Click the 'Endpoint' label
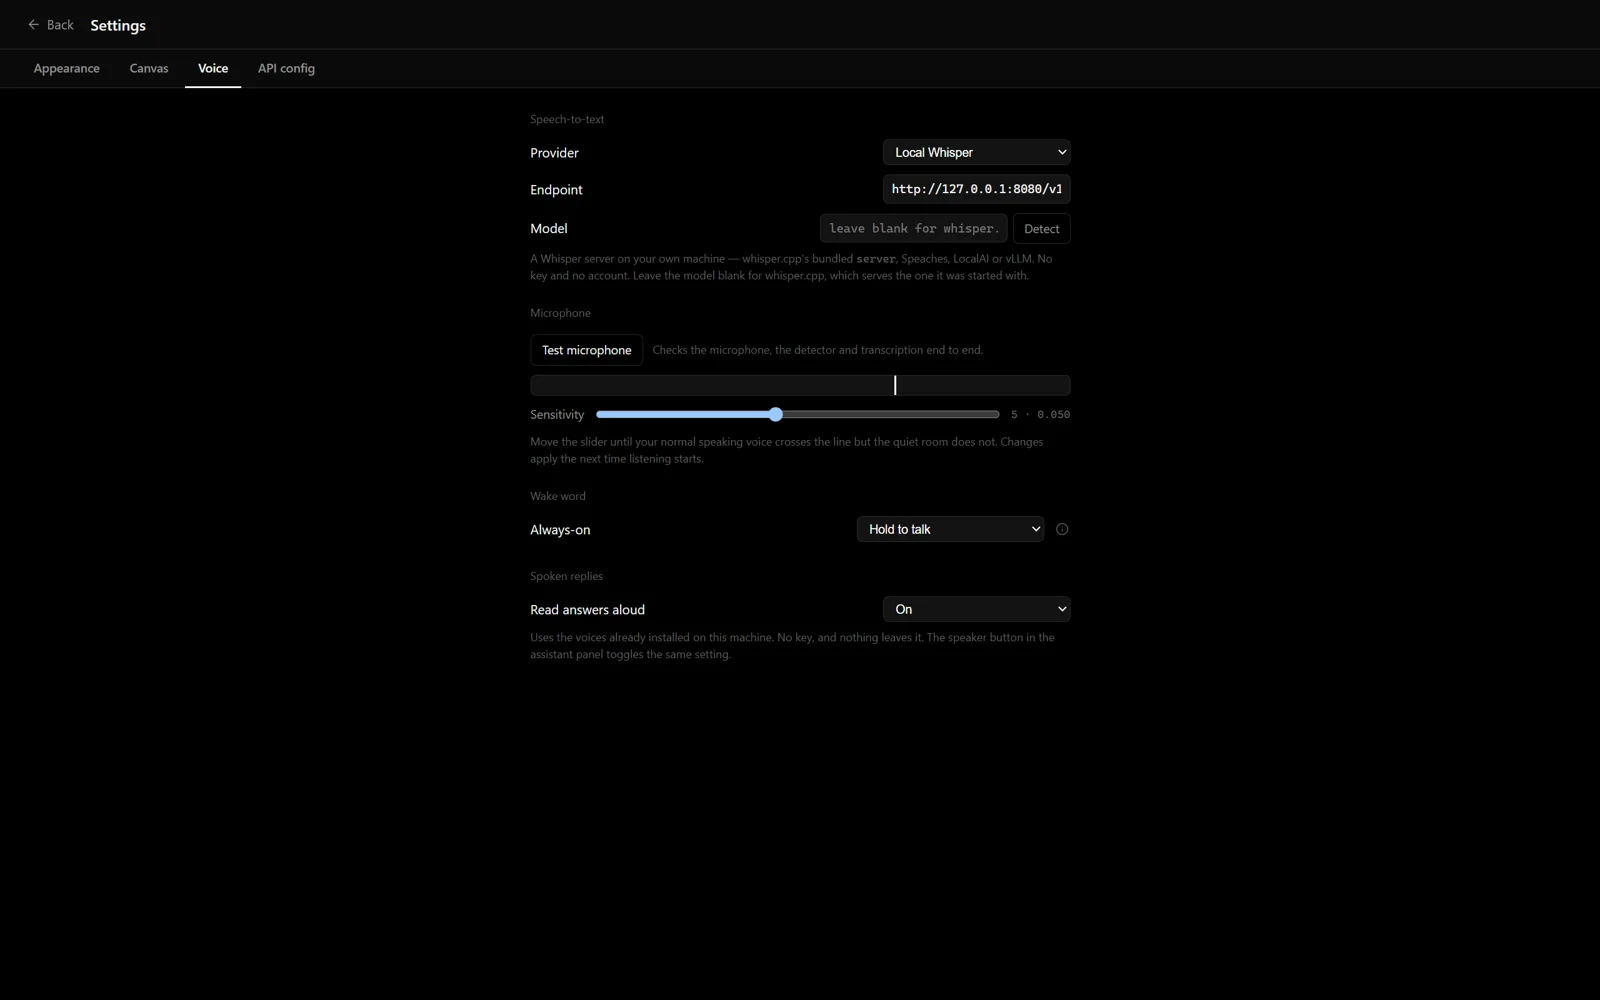Image resolution: width=1600 pixels, height=1000 pixels. [x=556, y=190]
